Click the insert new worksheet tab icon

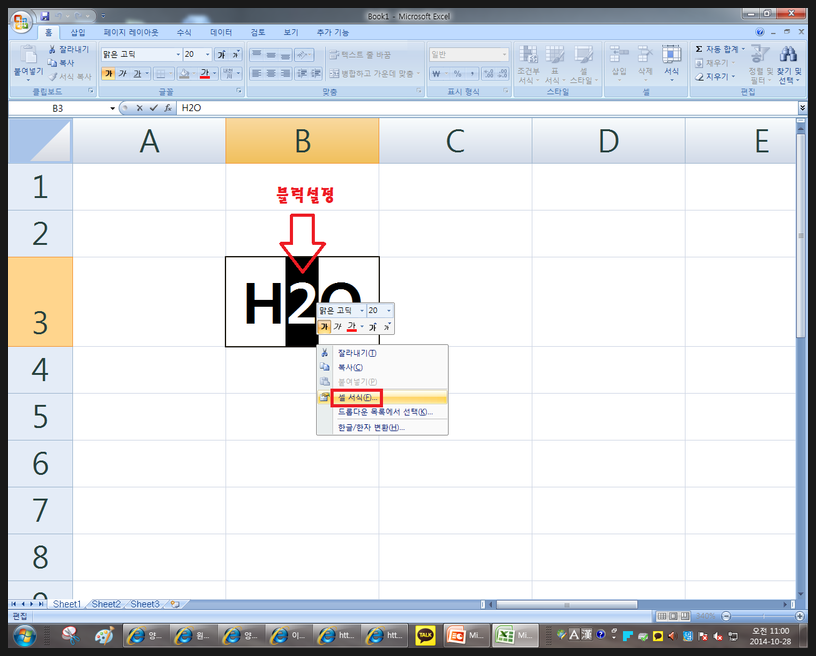(174, 604)
